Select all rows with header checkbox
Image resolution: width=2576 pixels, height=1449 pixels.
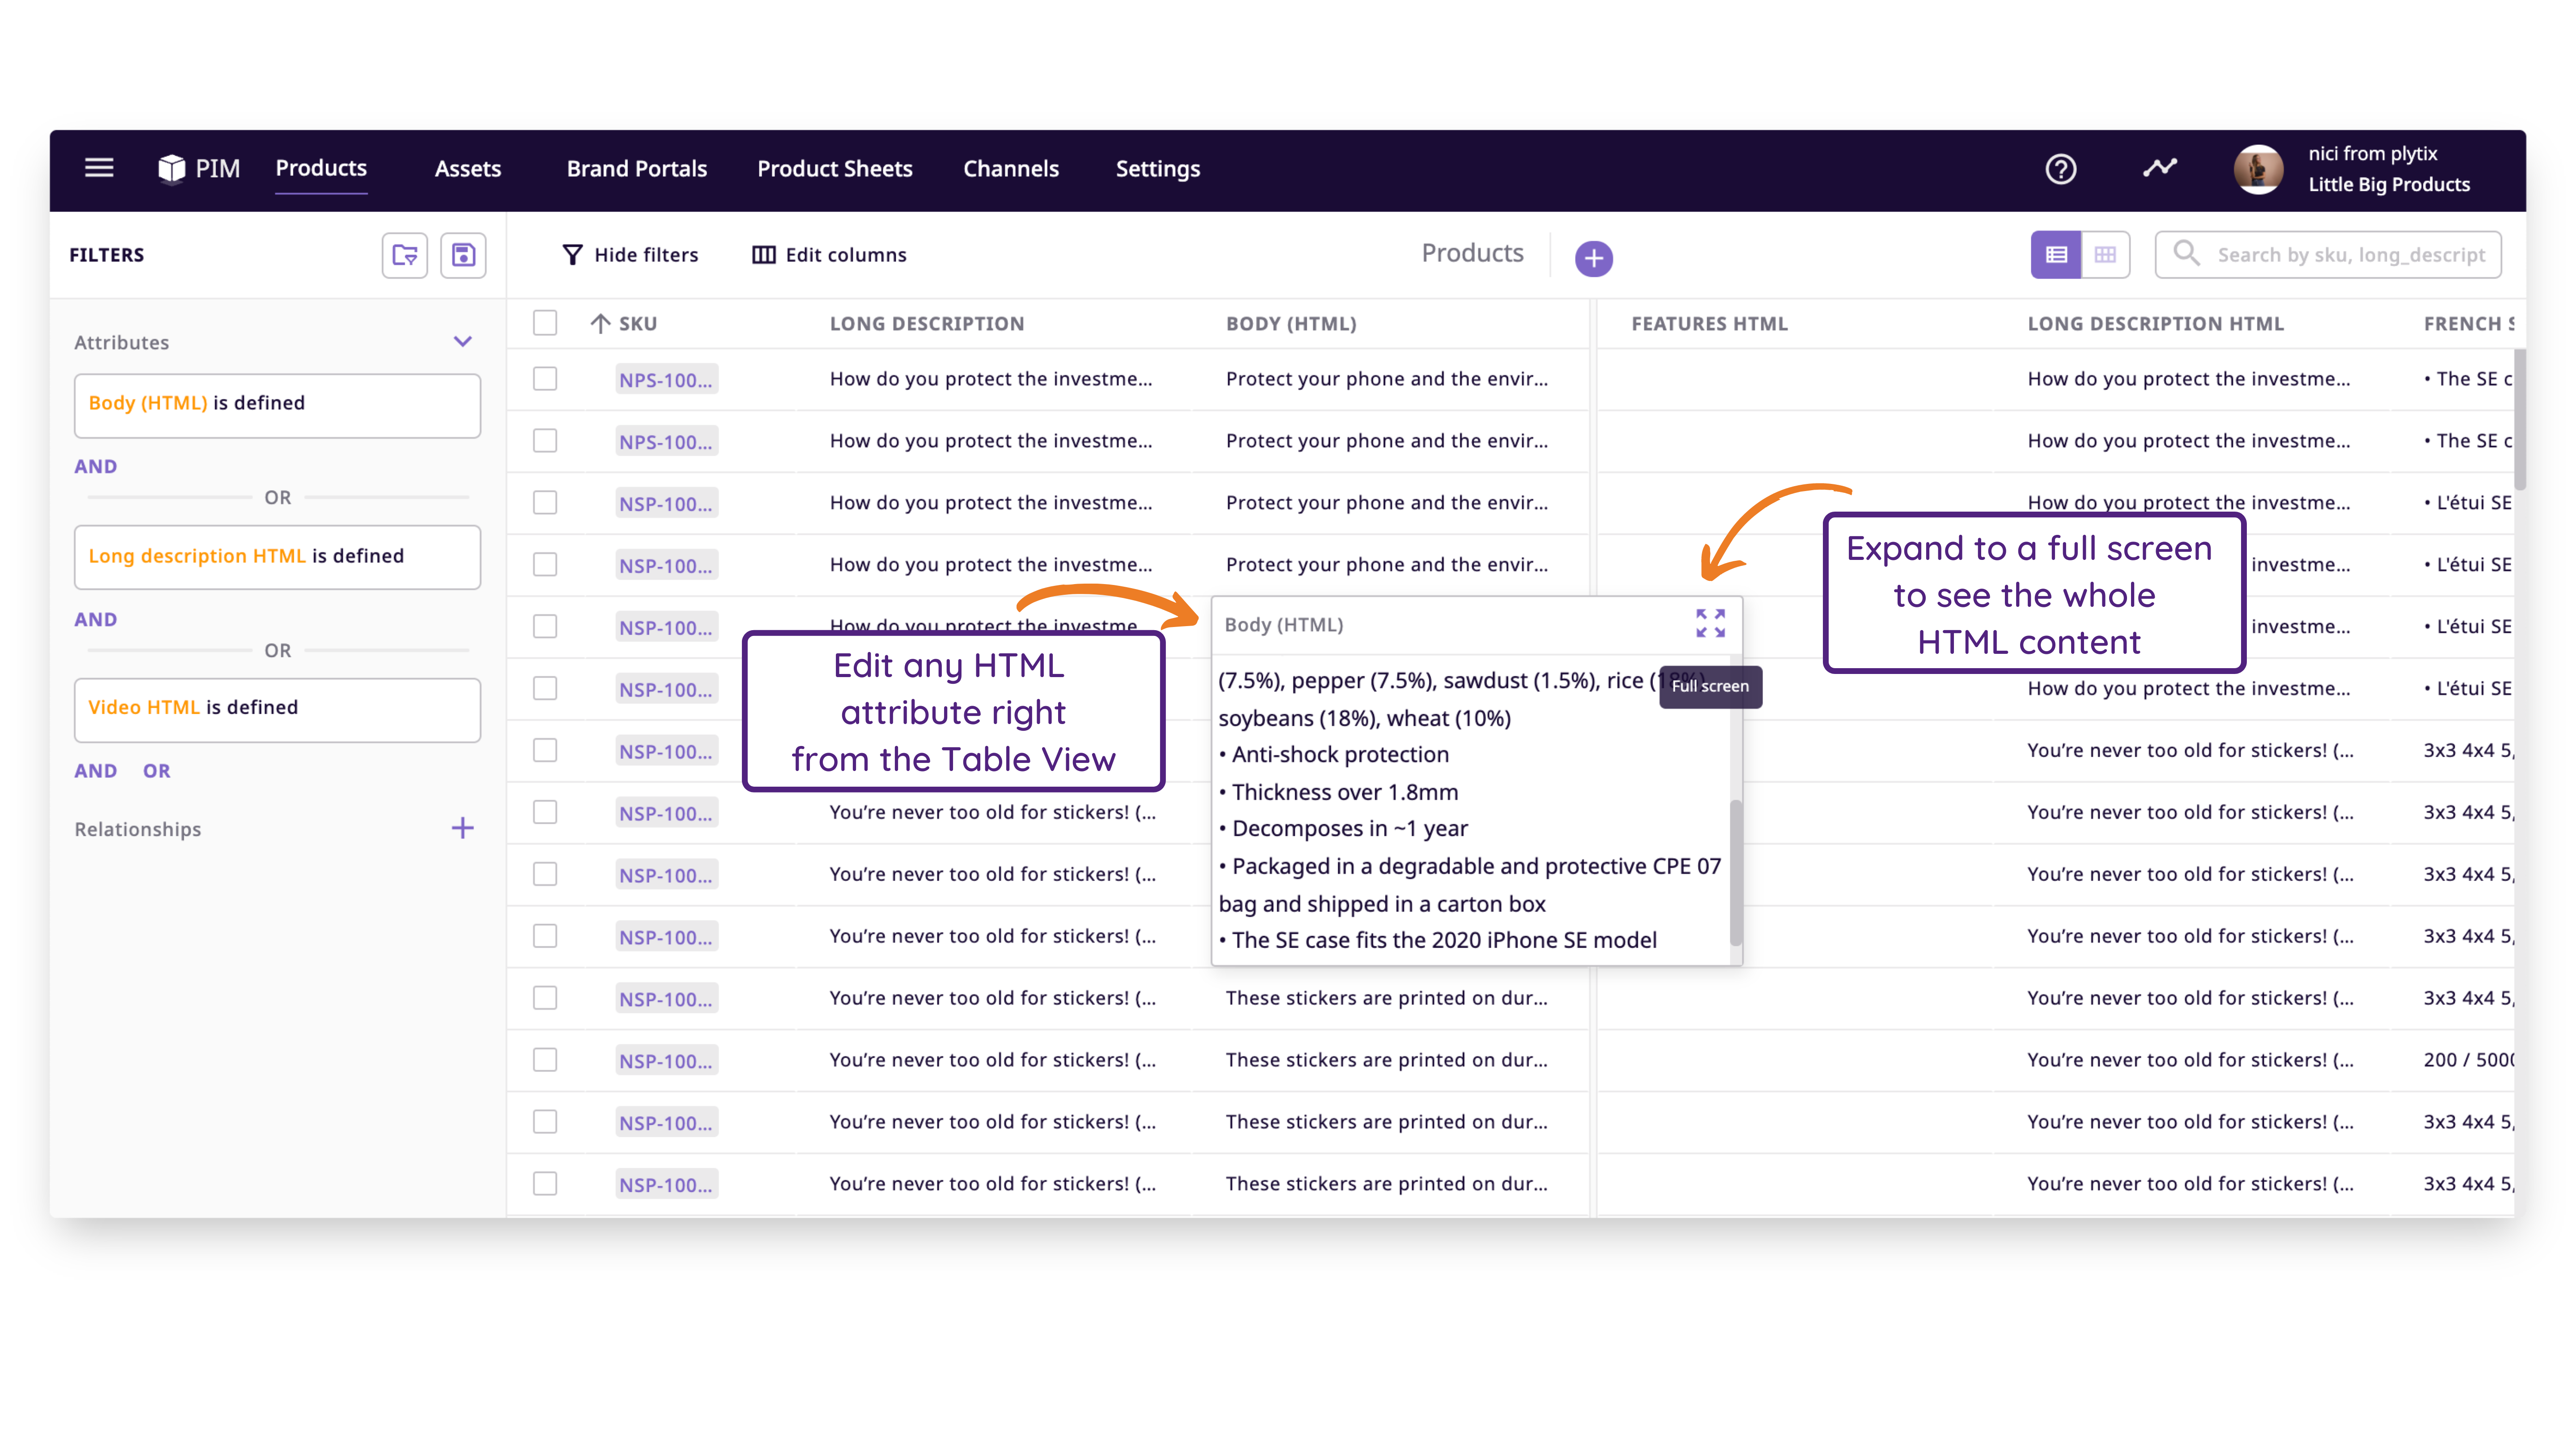pos(545,323)
